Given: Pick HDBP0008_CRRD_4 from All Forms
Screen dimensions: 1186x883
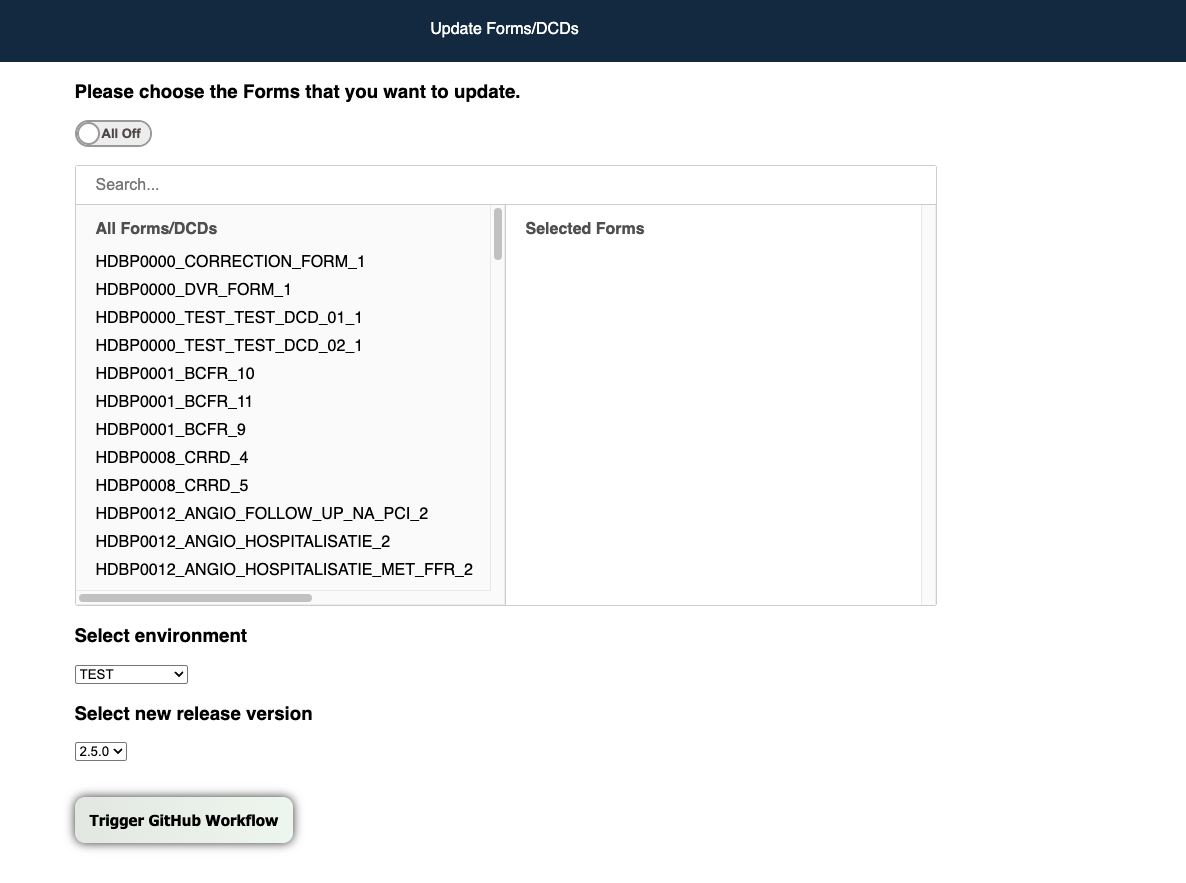Looking at the screenshot, I should click(172, 458).
